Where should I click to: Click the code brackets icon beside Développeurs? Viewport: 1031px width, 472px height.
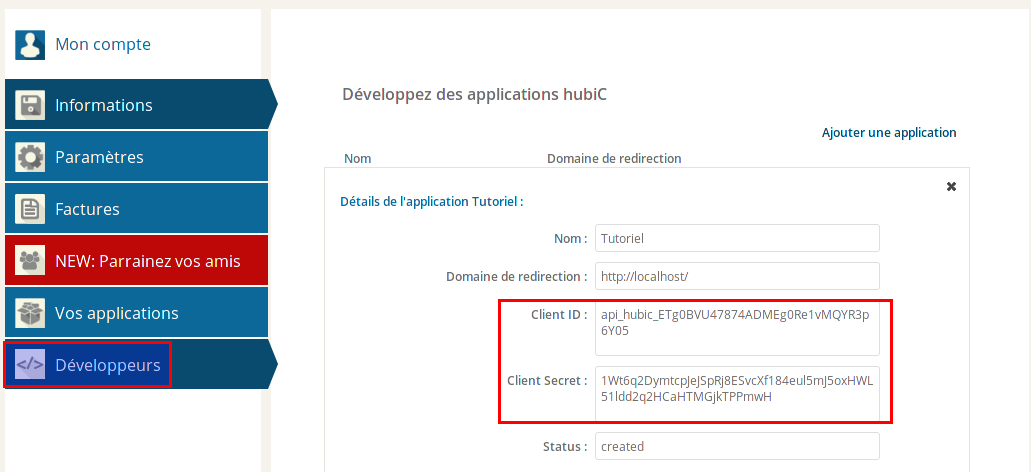pyautogui.click(x=30, y=365)
